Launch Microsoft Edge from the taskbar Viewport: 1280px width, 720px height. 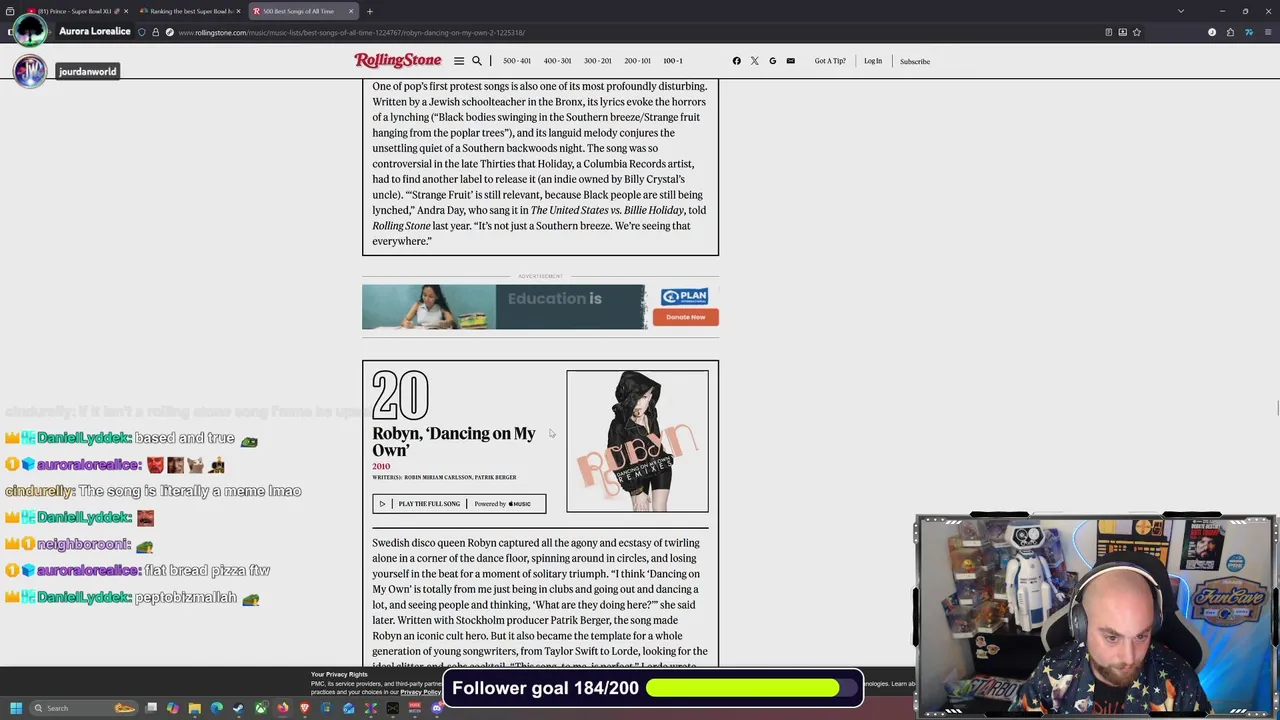click(217, 708)
